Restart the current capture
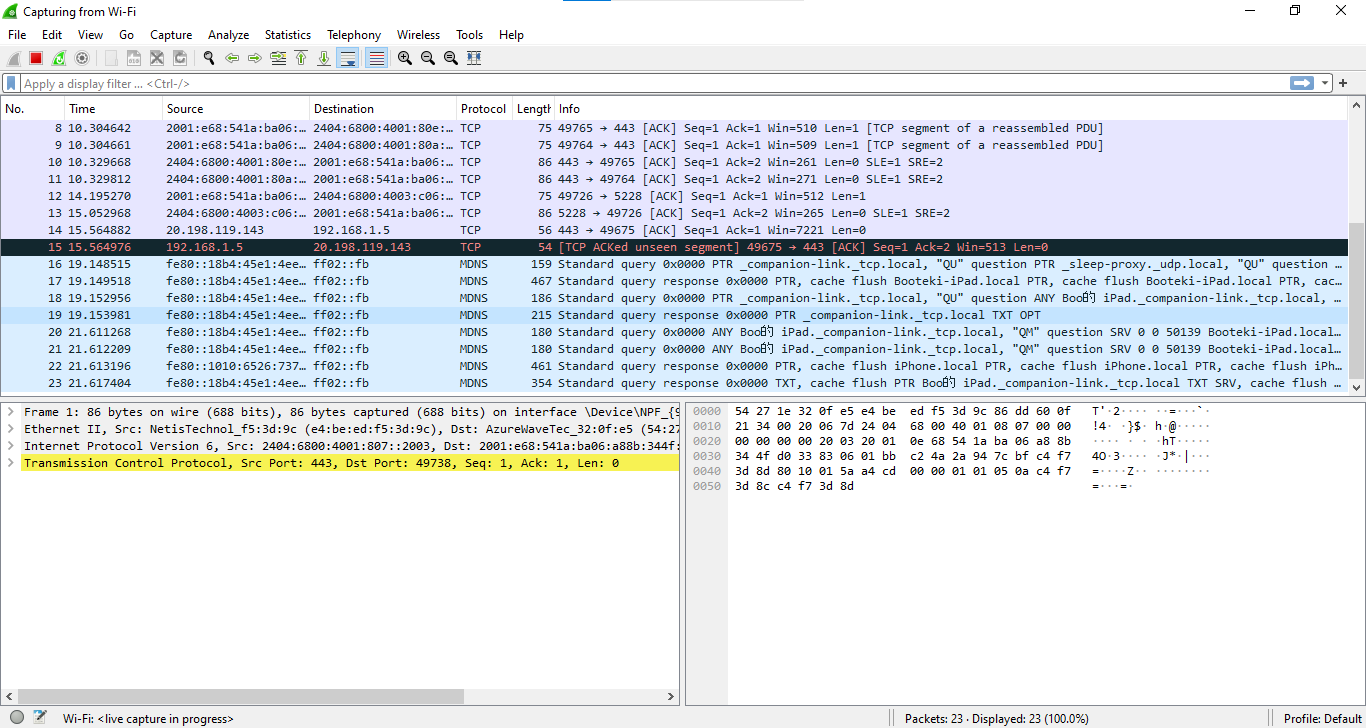 pyautogui.click(x=57, y=57)
